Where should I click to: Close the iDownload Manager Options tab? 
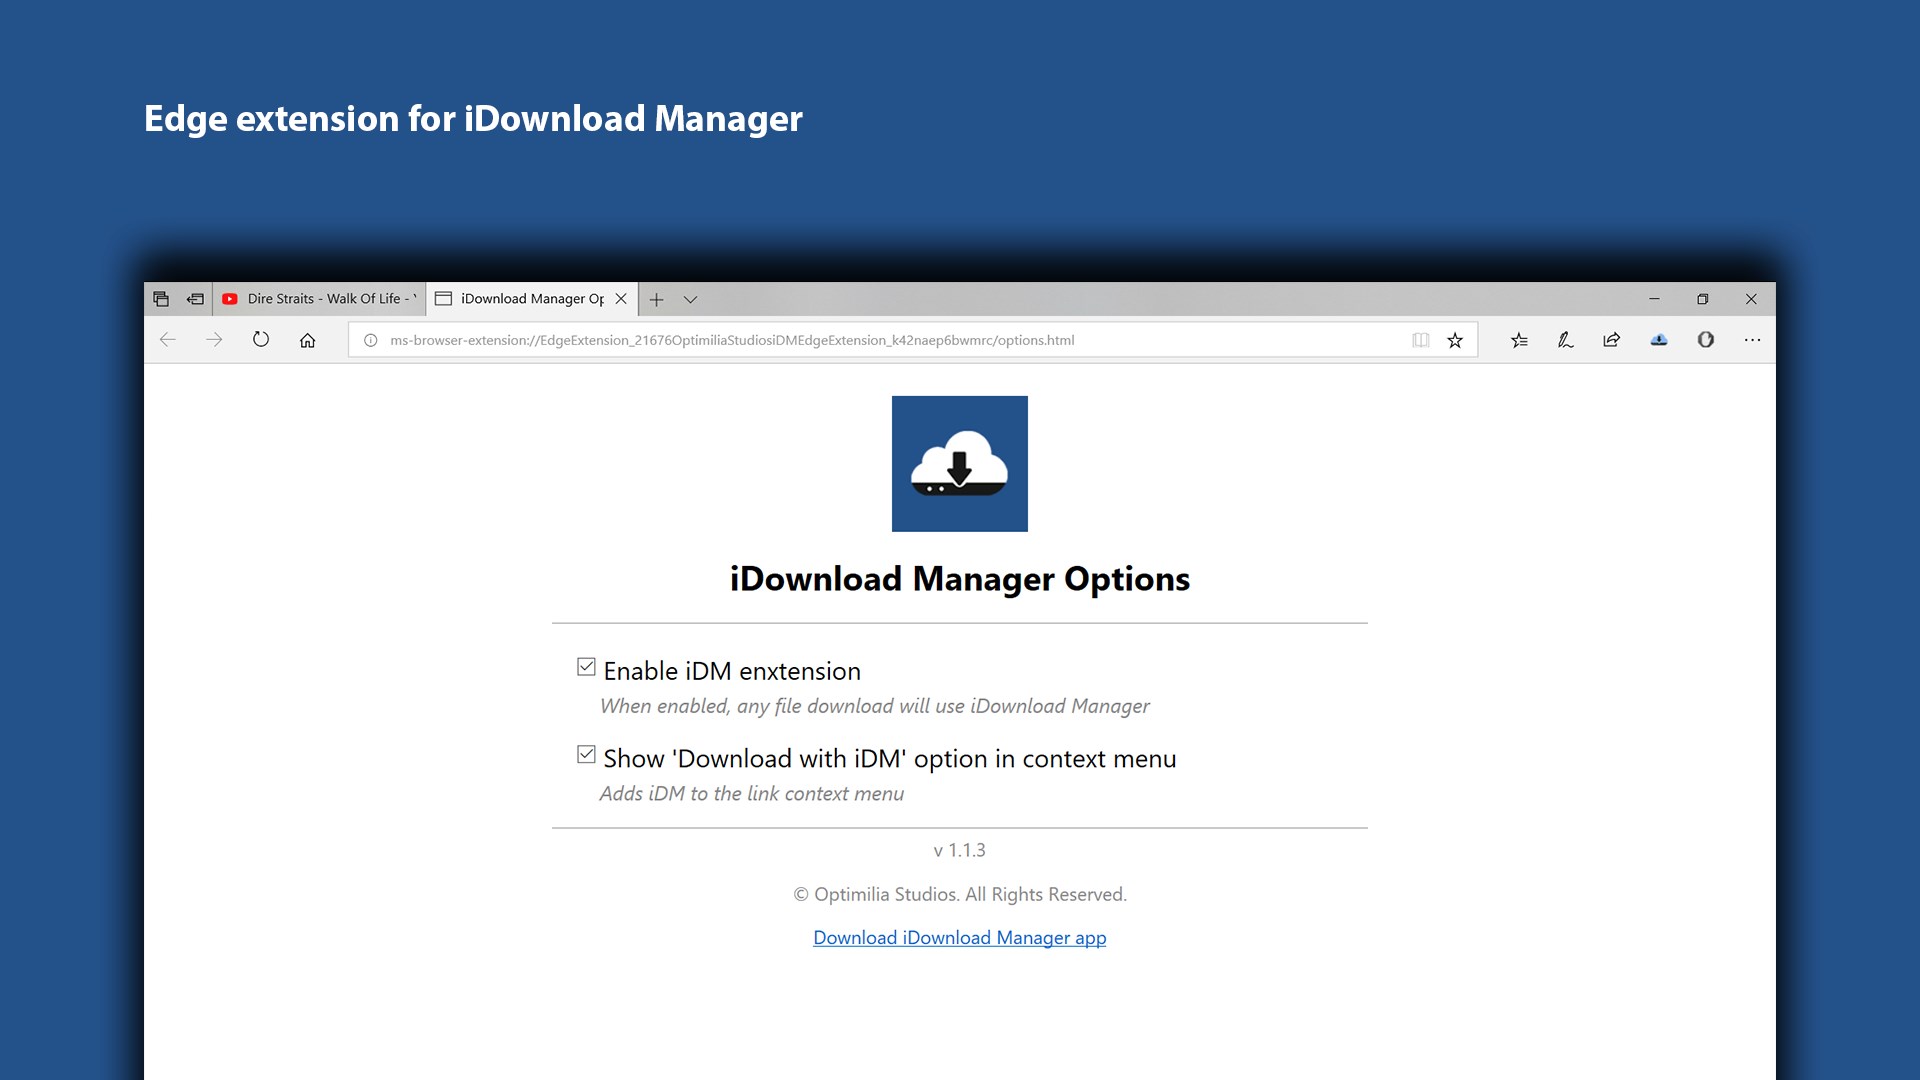(x=621, y=299)
